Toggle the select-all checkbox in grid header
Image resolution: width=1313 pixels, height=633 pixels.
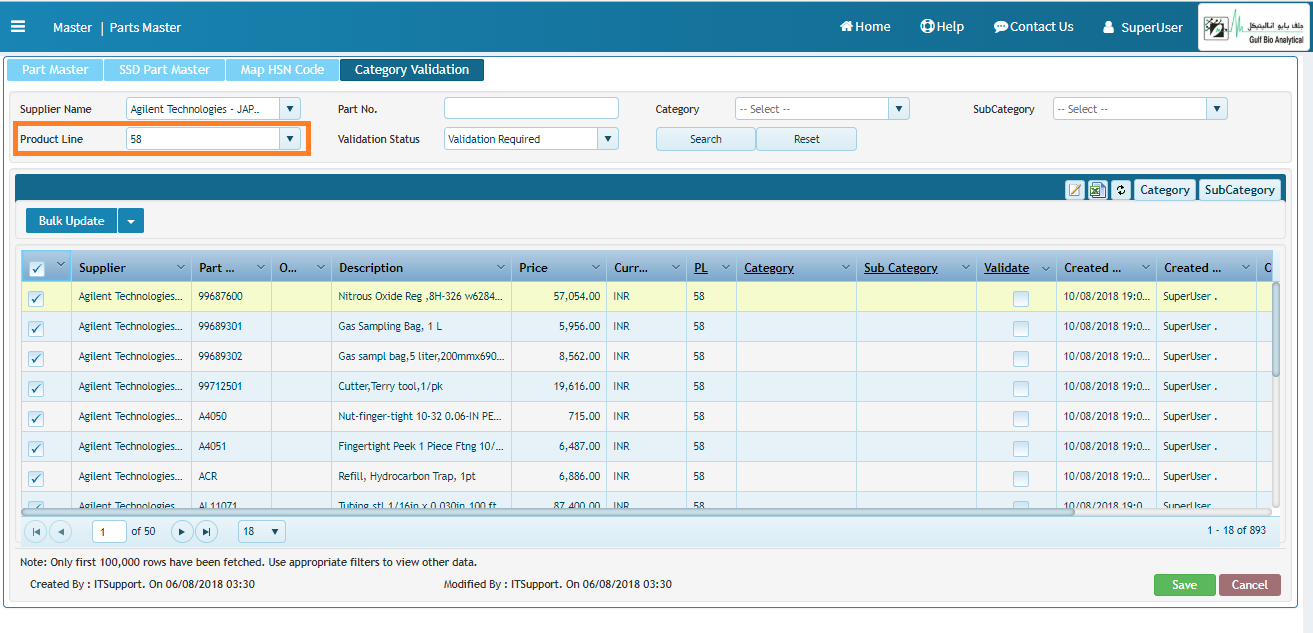pyautogui.click(x=37, y=269)
